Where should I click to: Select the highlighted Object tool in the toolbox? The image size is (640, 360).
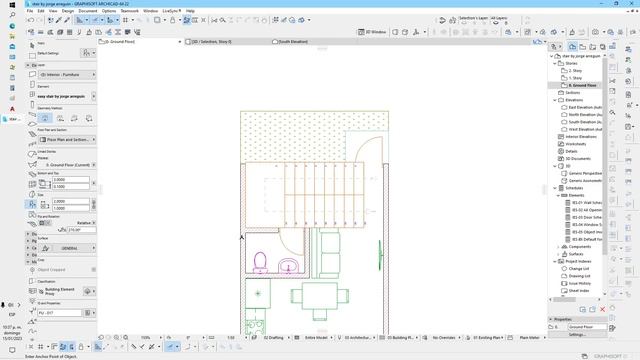click(x=32, y=204)
